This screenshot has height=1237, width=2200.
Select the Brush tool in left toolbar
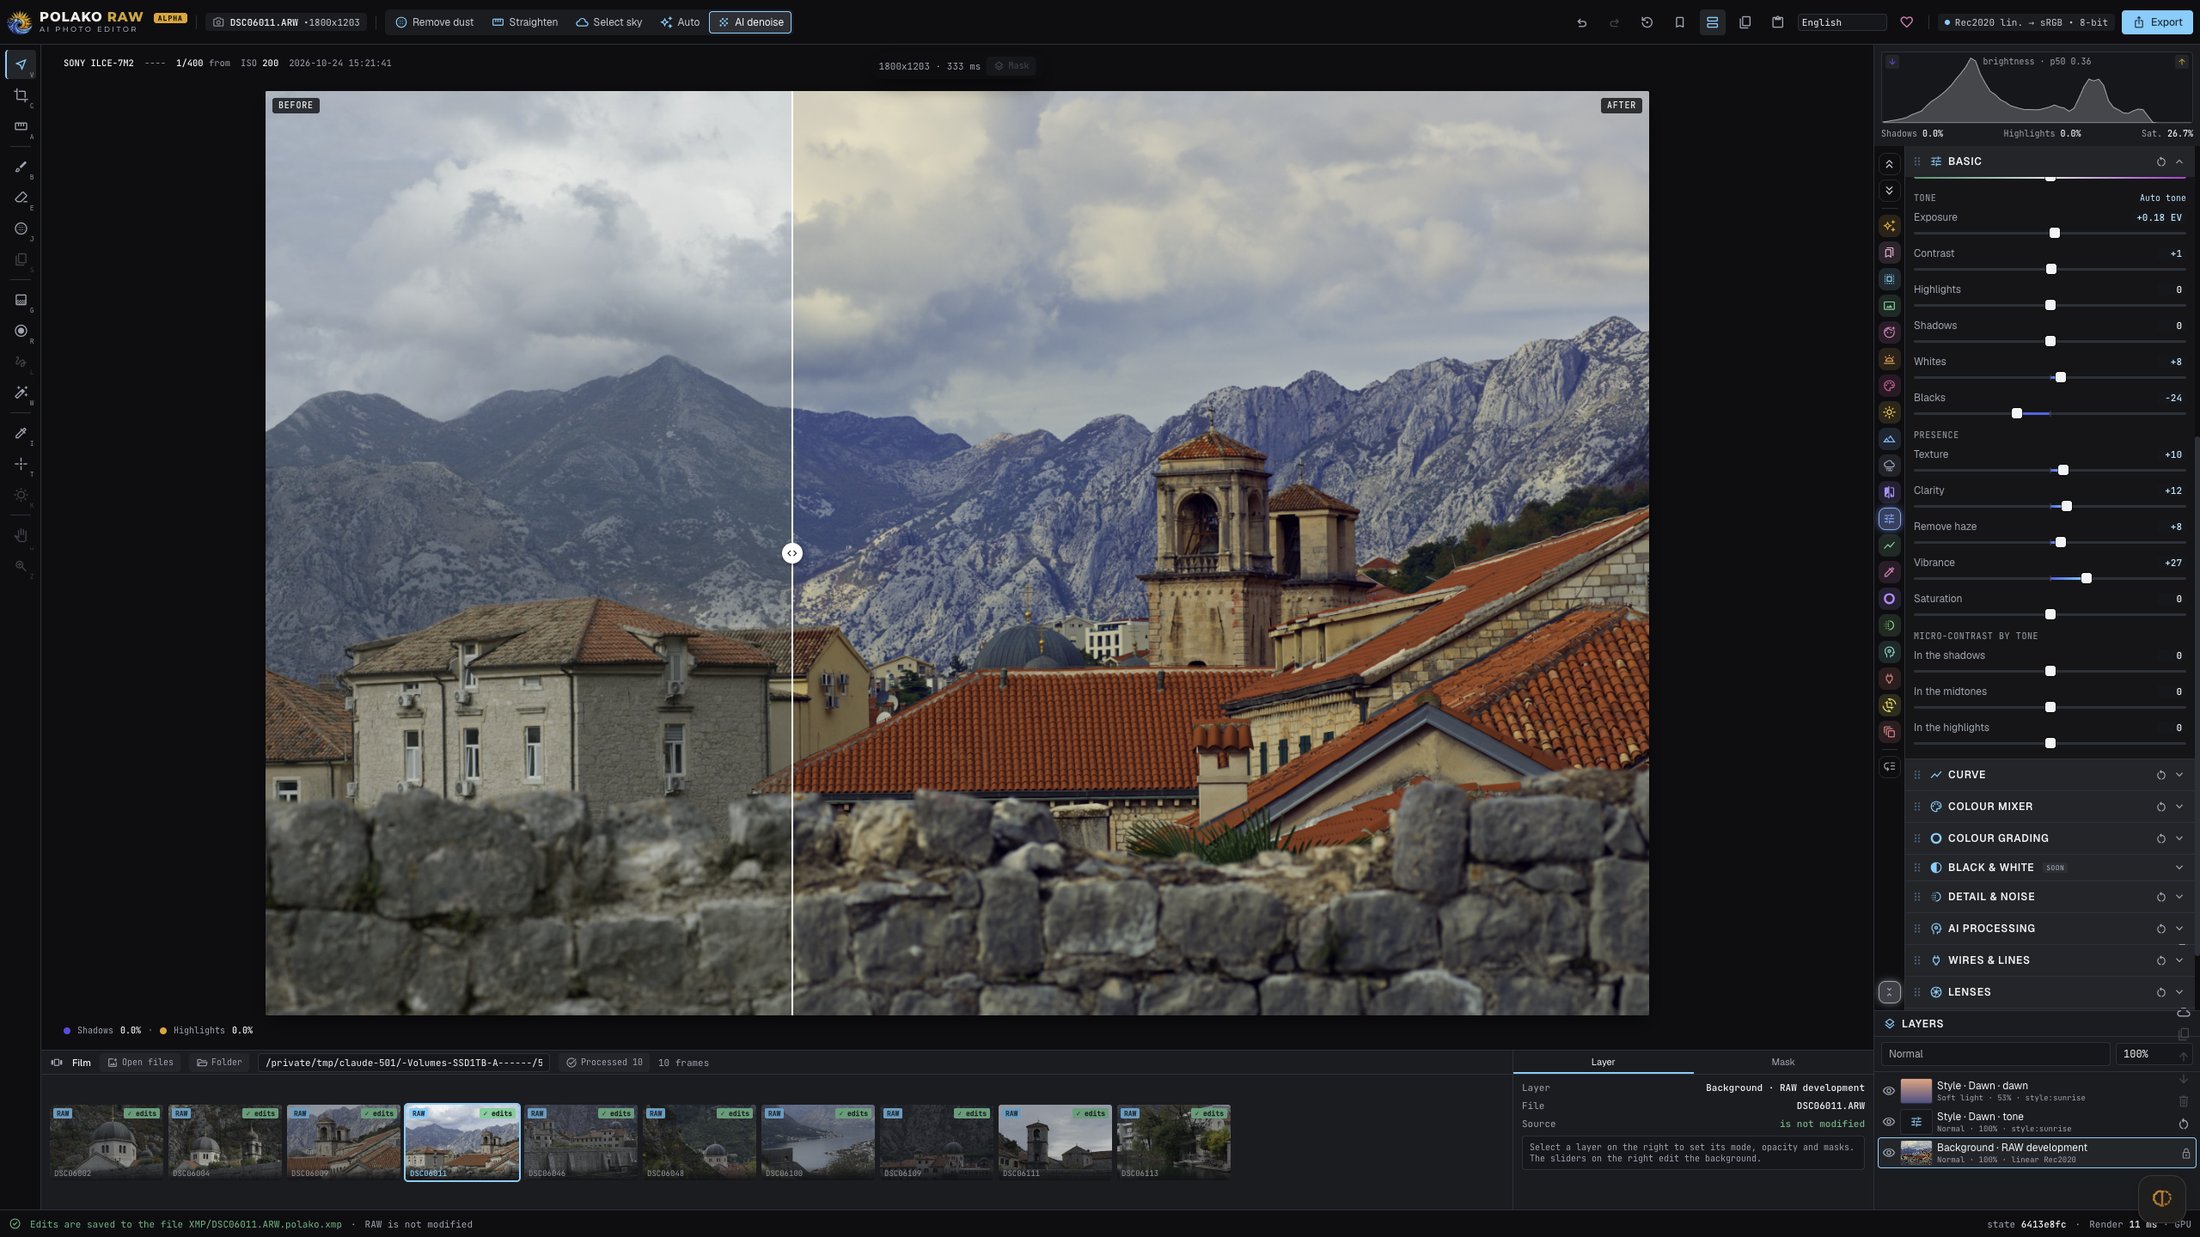[x=20, y=167]
